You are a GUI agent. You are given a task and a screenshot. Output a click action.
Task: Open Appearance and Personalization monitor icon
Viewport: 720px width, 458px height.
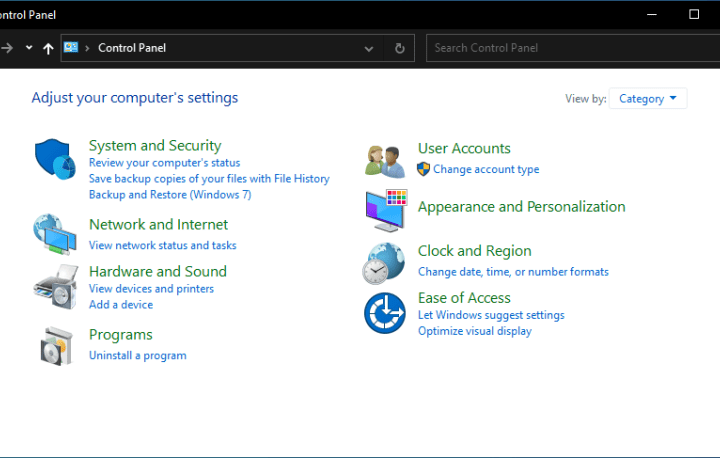coord(385,210)
